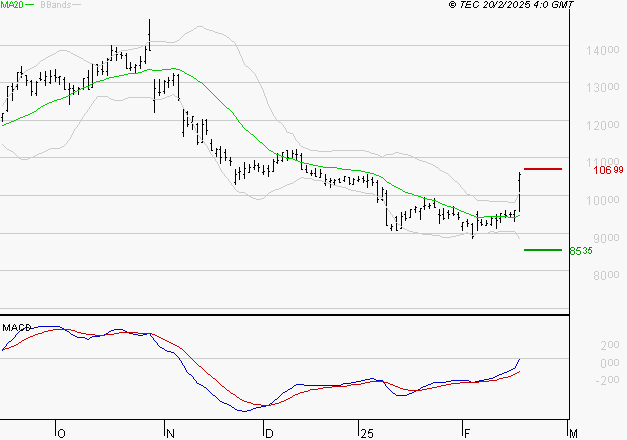Click the 100.00 price axis label
627x440 pixels.
(x=603, y=200)
